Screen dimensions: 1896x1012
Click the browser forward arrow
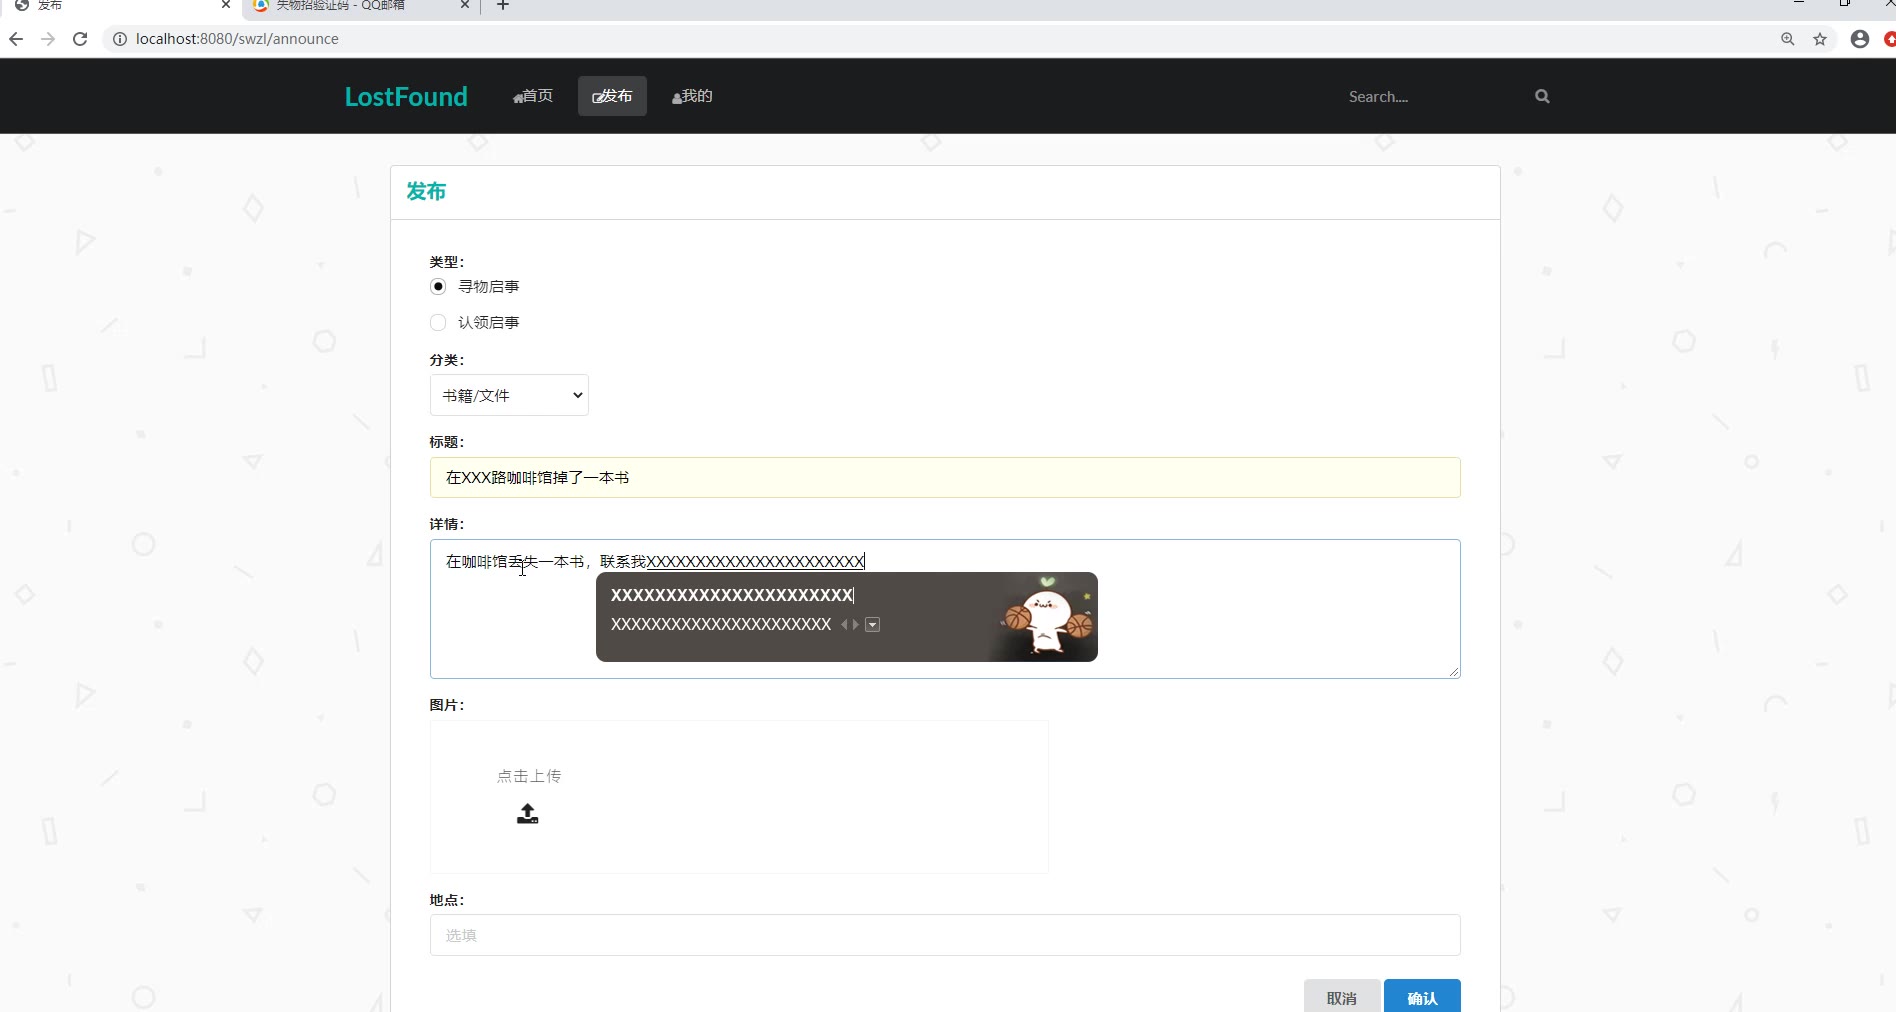48,39
